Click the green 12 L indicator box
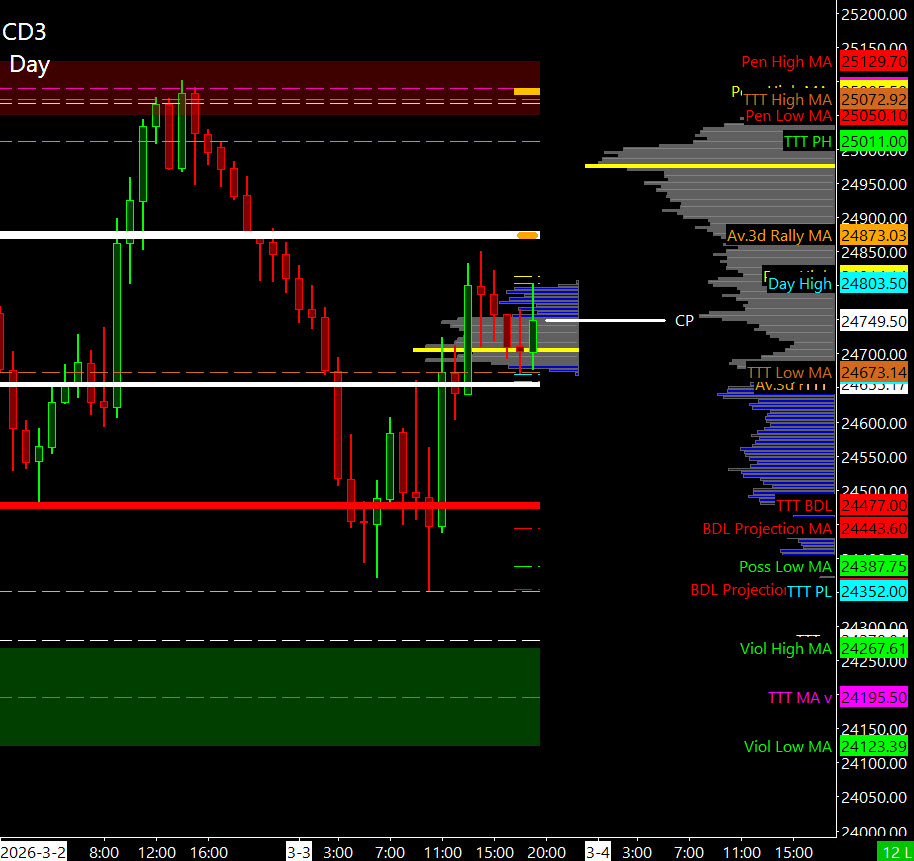 [894, 852]
